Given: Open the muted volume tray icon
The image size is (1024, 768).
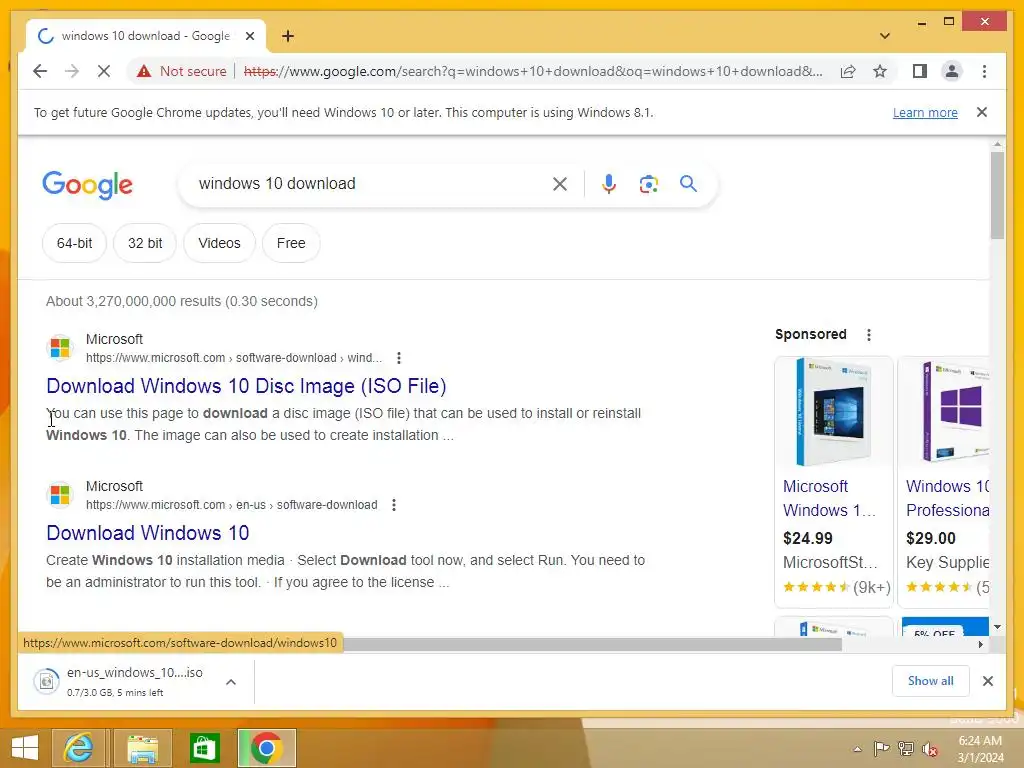Looking at the screenshot, I should 930,749.
